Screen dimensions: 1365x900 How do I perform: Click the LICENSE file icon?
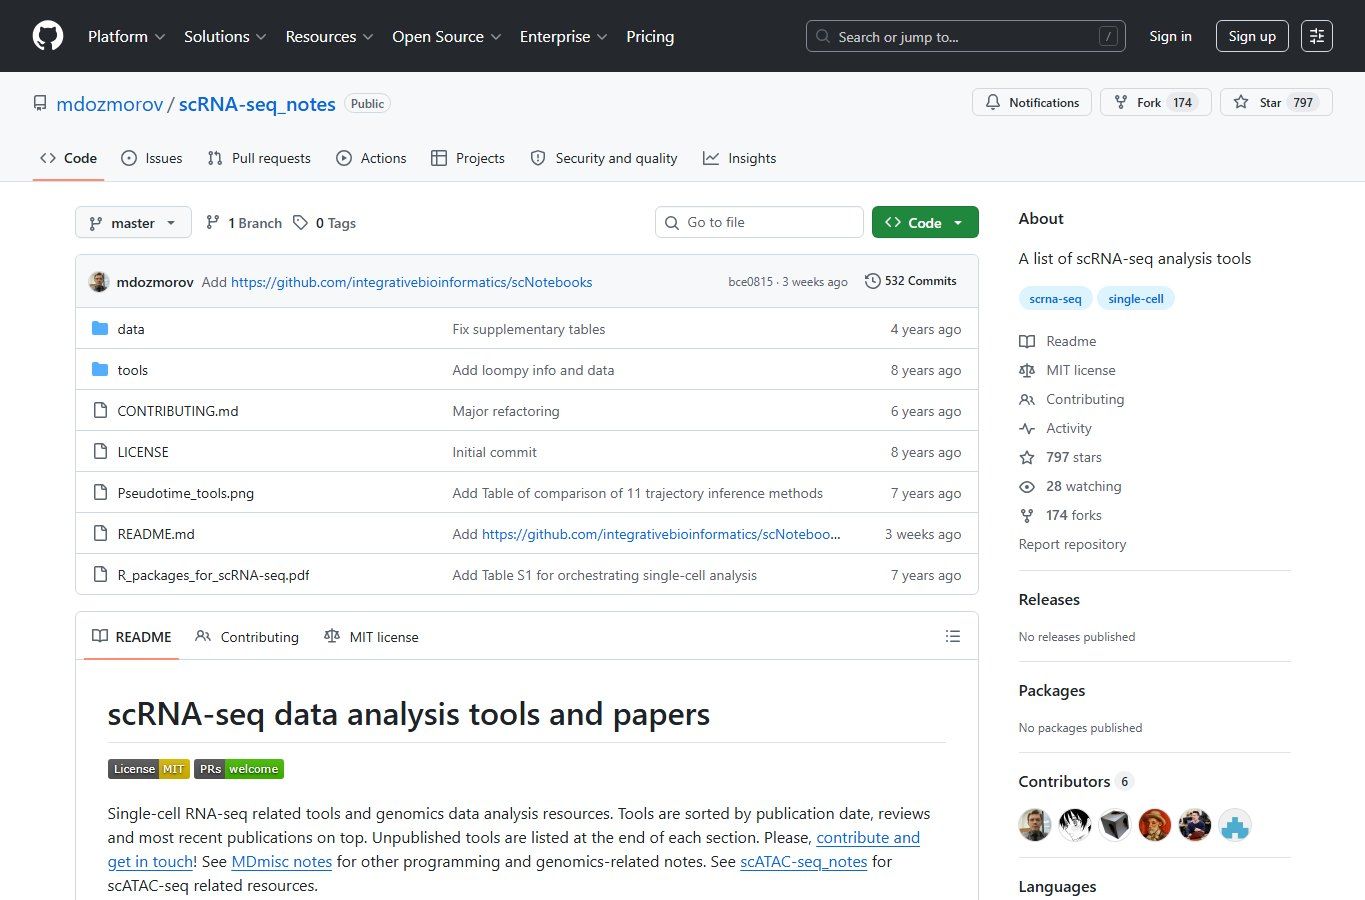click(100, 452)
